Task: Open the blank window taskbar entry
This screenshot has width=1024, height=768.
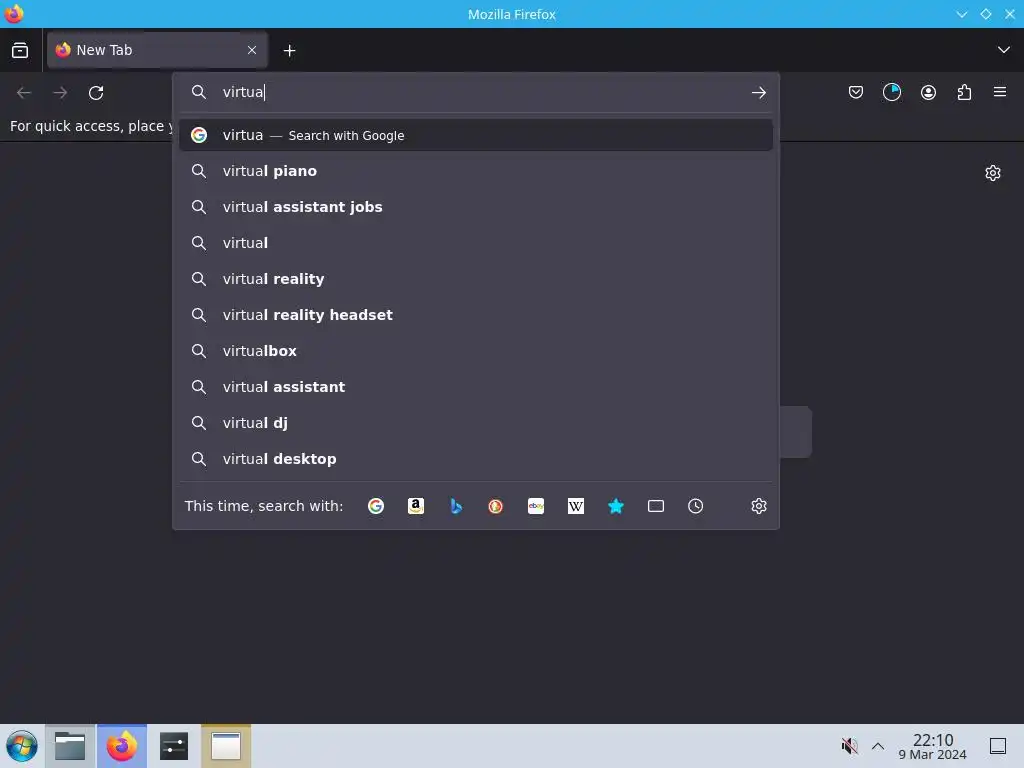Action: pos(226,746)
